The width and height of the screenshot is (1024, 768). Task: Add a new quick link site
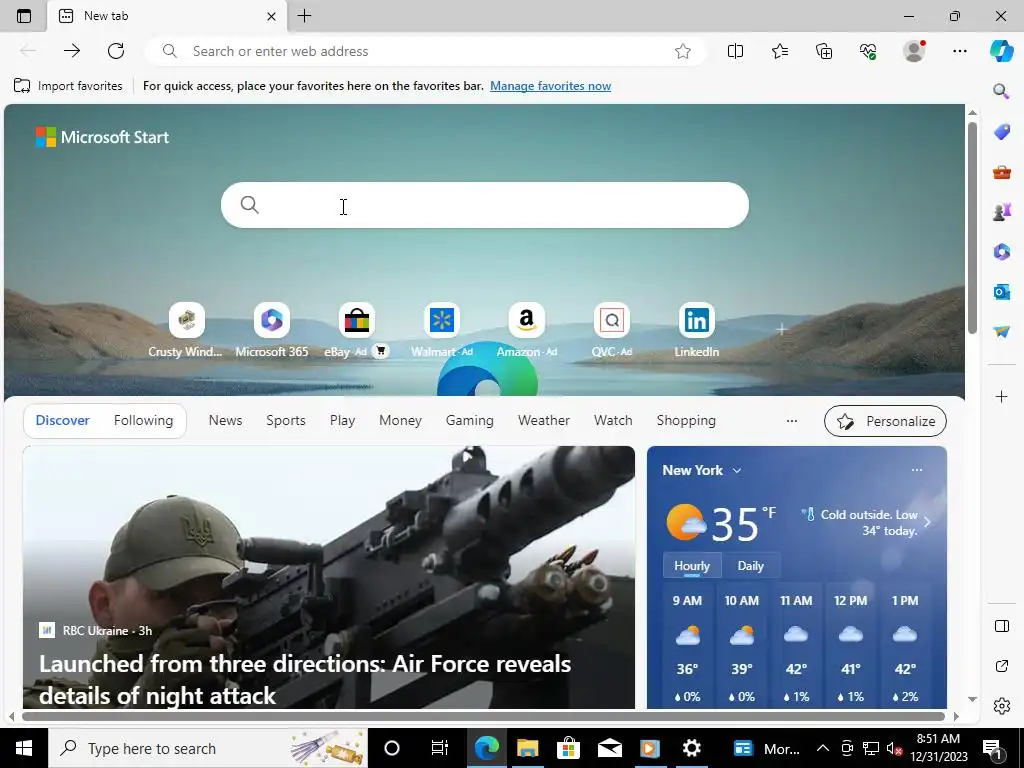[x=781, y=329]
